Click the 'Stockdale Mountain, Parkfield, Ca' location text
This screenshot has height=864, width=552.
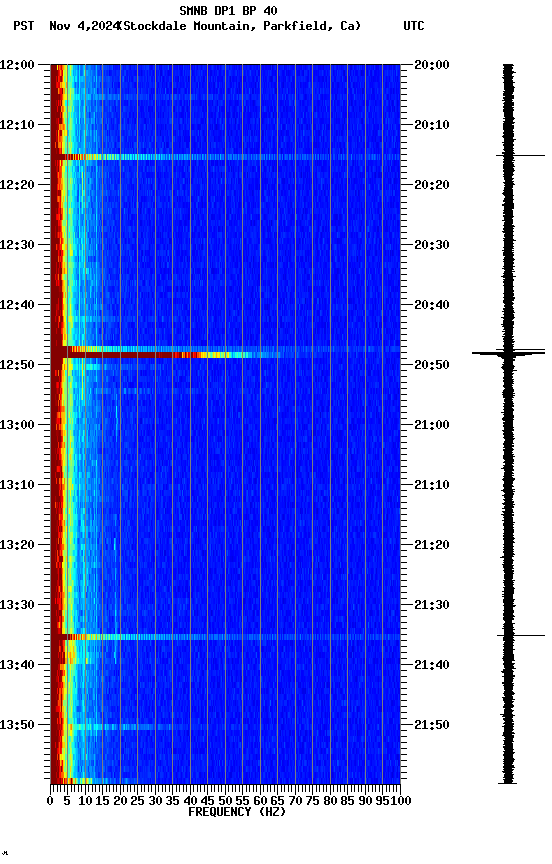tap(240, 26)
